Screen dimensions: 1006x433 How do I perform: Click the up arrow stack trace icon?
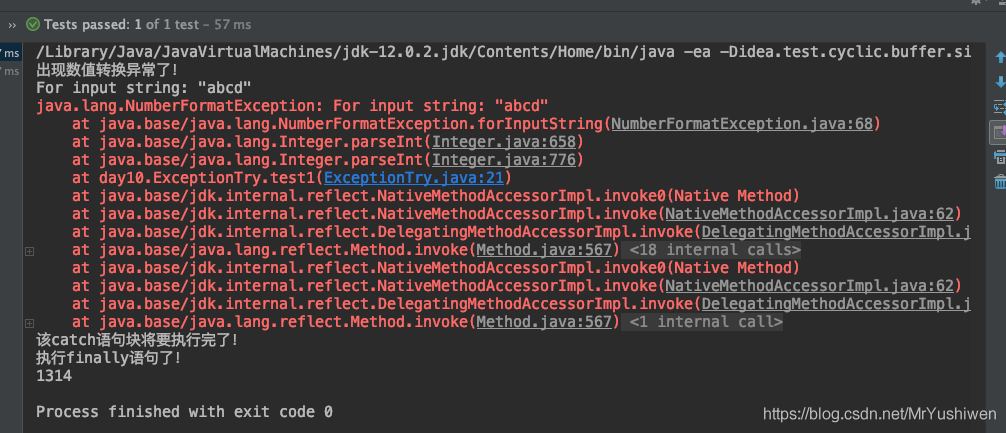click(x=1000, y=58)
